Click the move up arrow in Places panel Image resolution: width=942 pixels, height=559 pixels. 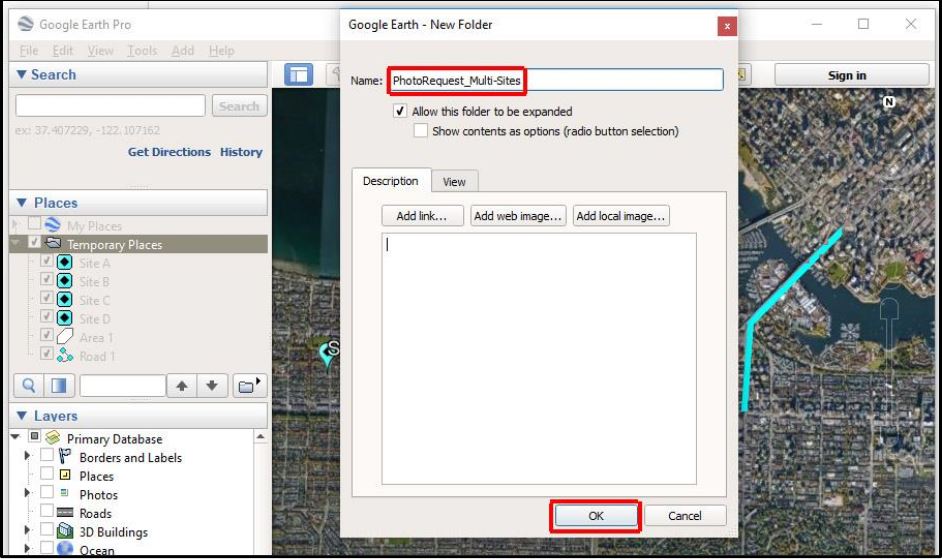tap(182, 385)
